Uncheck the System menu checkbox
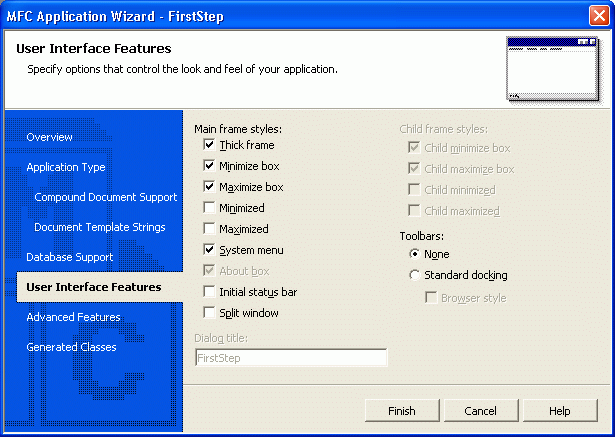The width and height of the screenshot is (615, 437). tap(209, 250)
